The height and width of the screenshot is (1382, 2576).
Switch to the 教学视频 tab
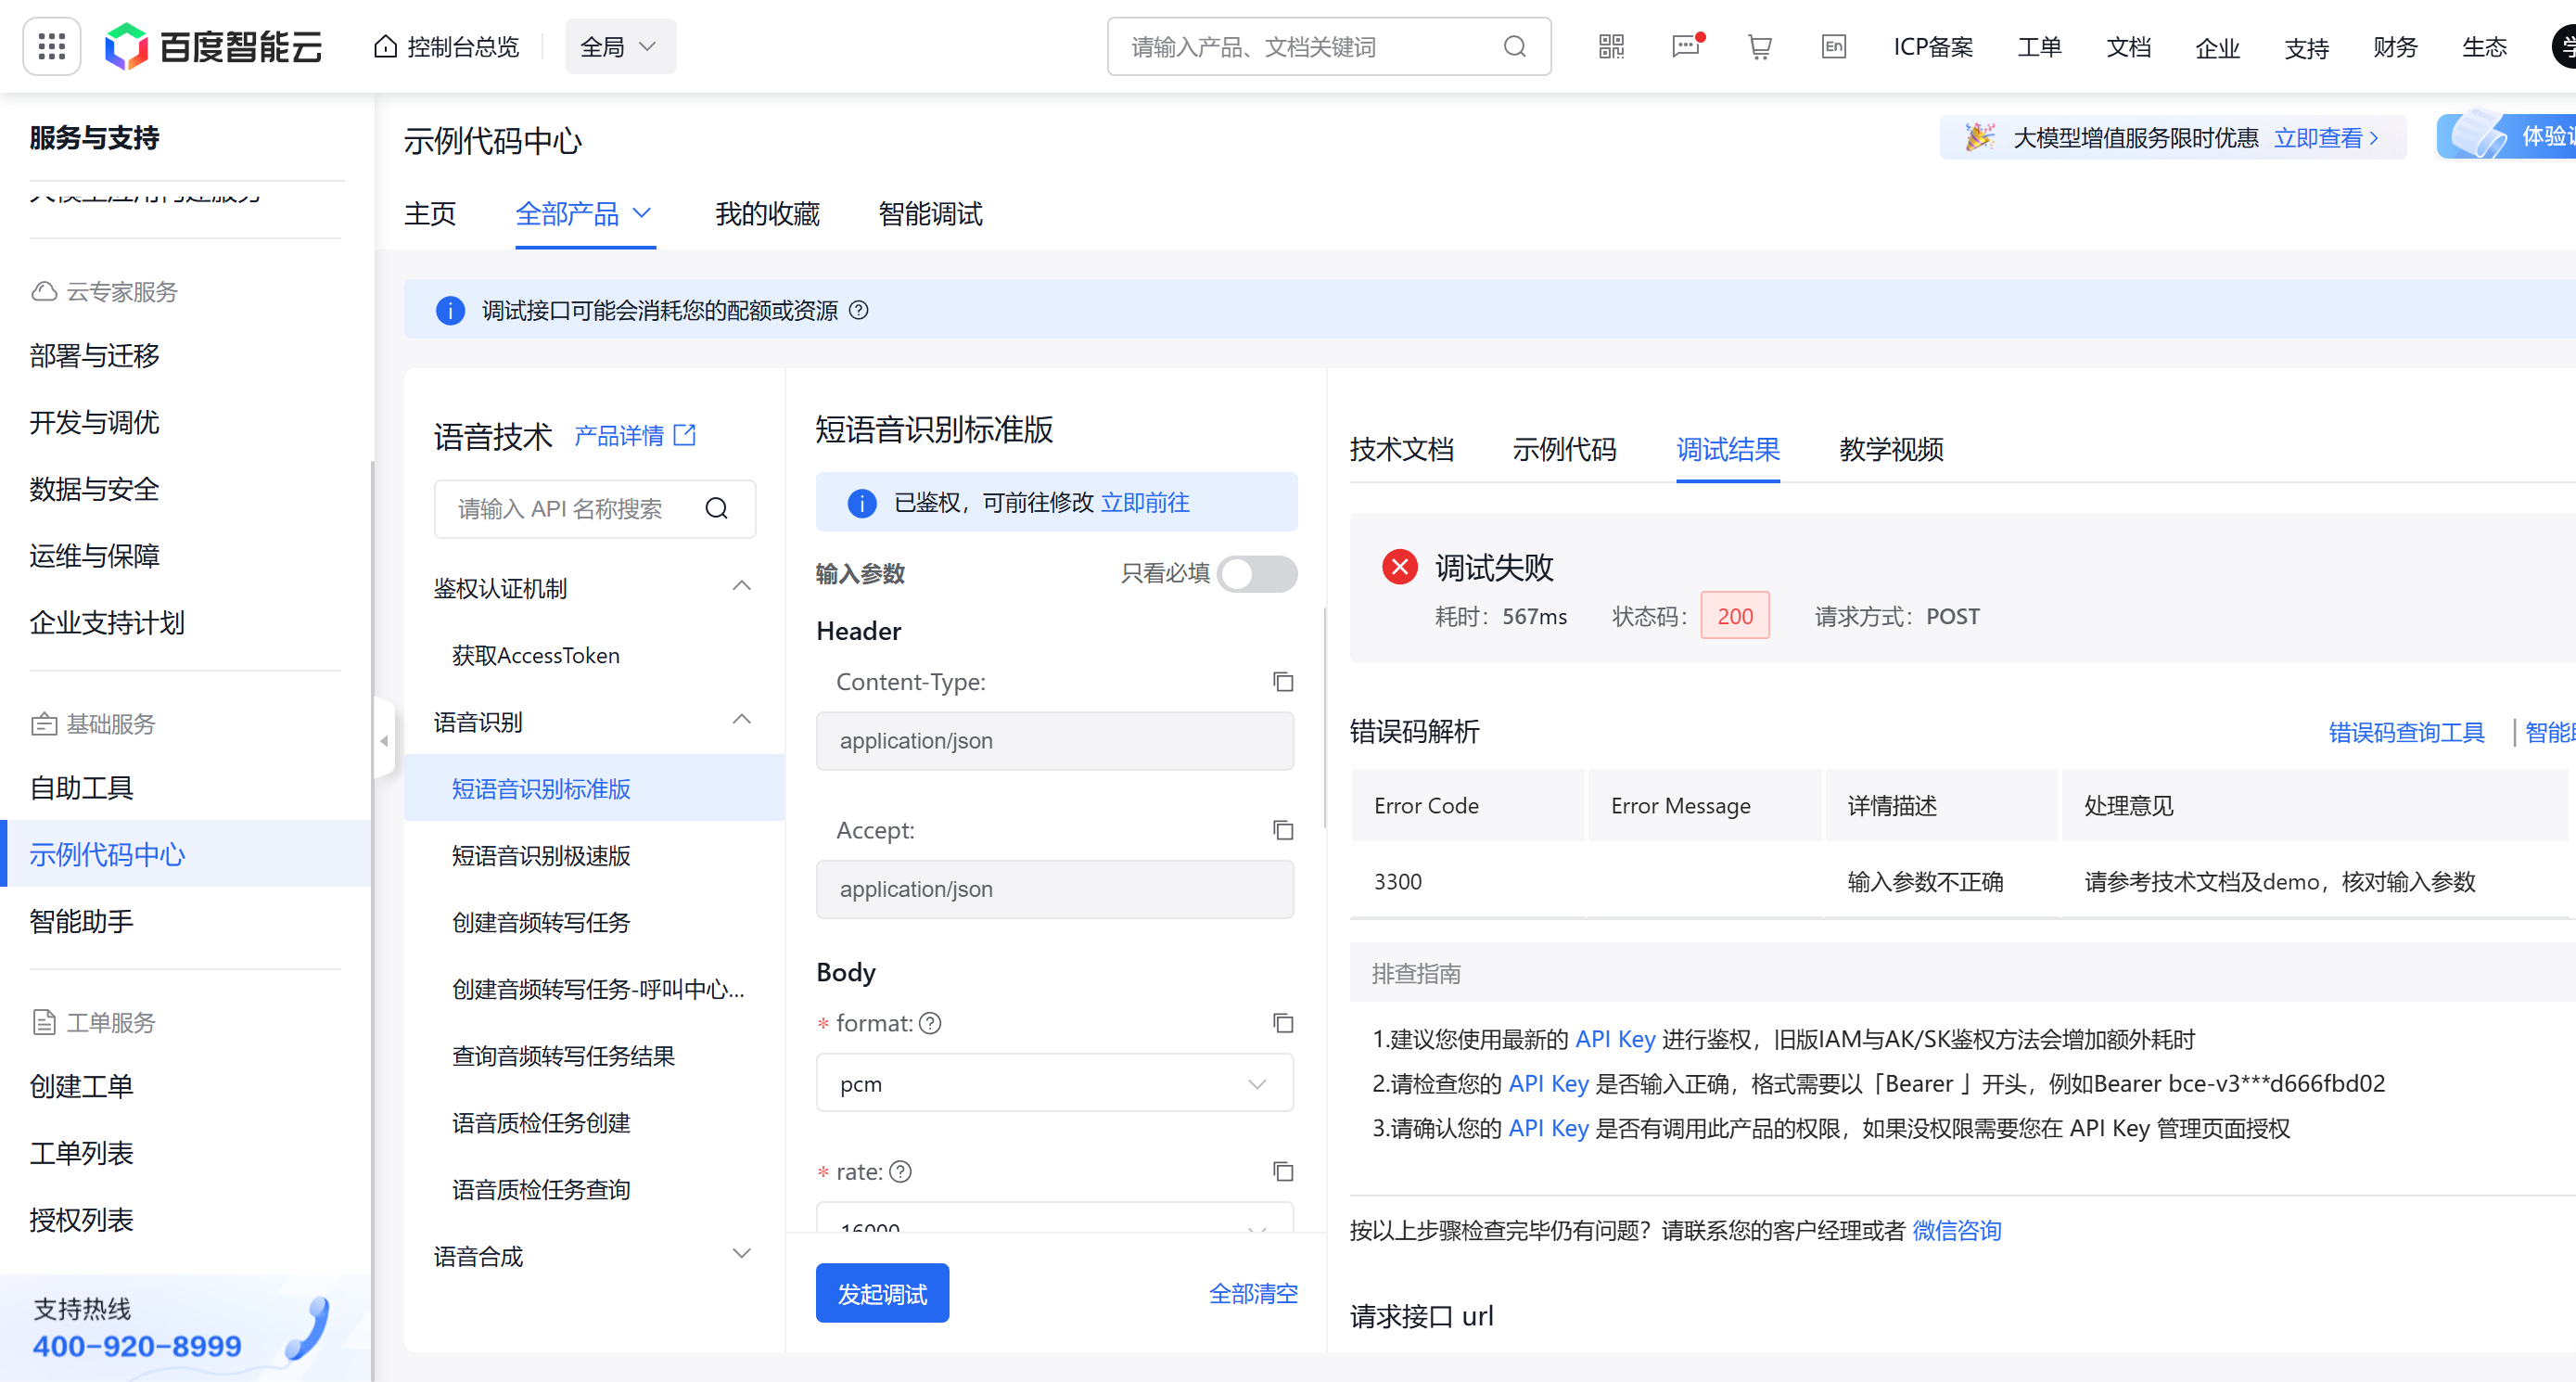click(x=1890, y=450)
